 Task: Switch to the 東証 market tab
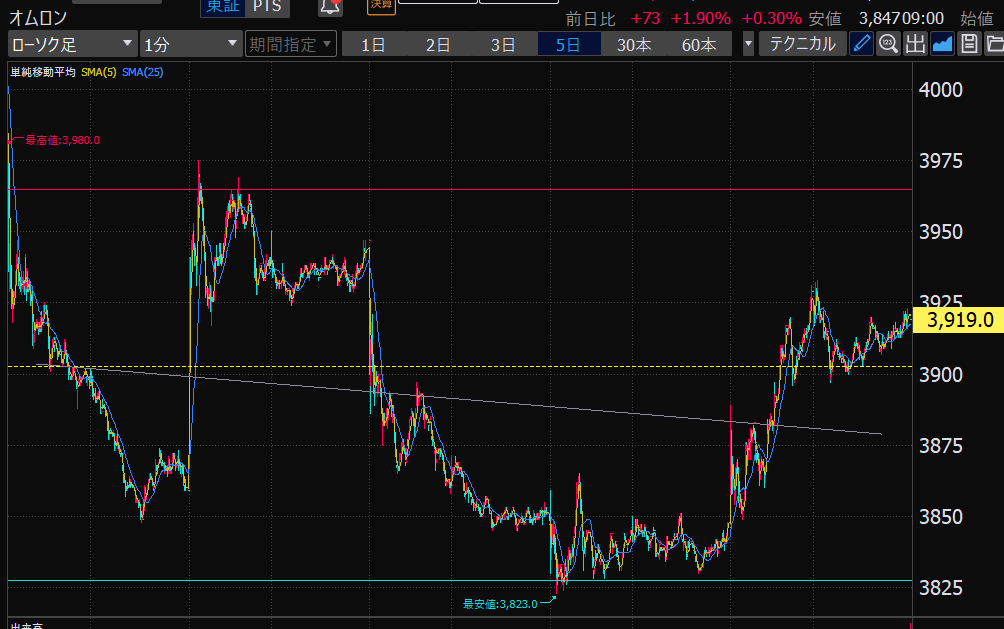[x=223, y=7]
